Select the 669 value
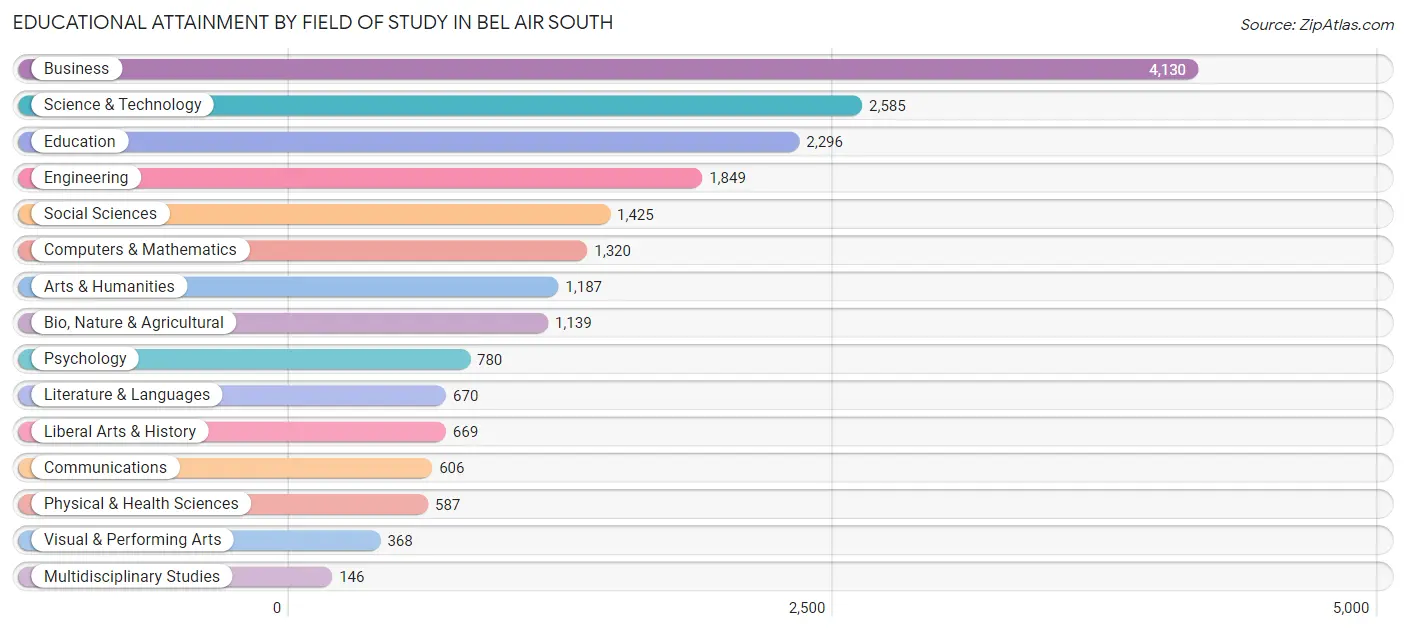This screenshot has width=1406, height=631. click(x=465, y=432)
